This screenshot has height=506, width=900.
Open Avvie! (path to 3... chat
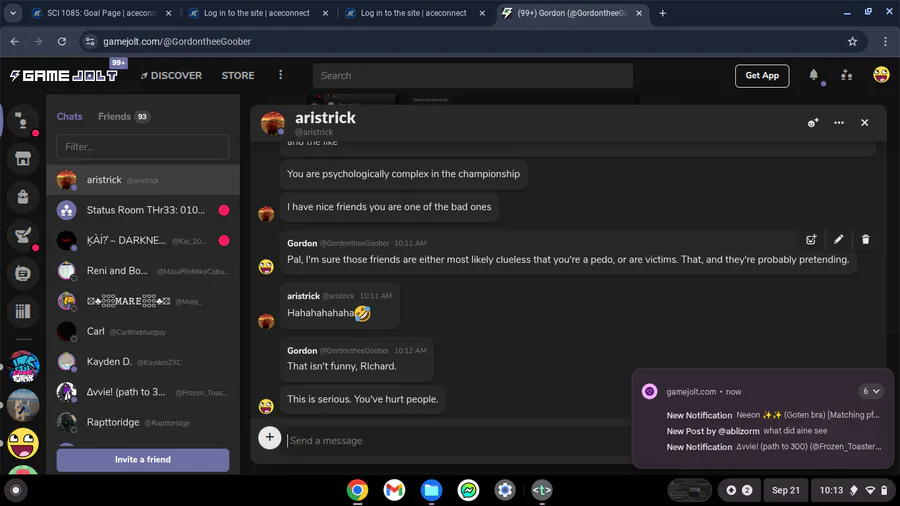[x=142, y=392]
